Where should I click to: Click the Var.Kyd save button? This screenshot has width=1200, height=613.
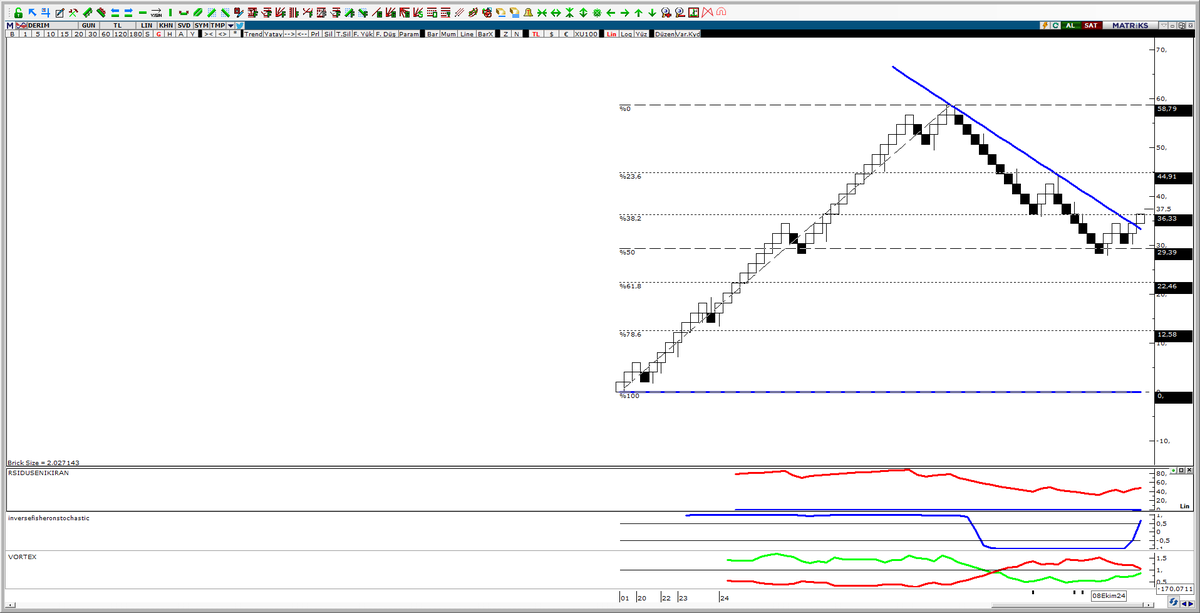[x=688, y=34]
